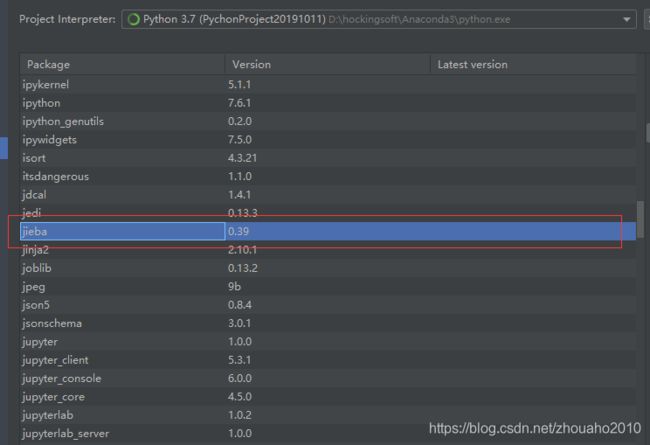
Task: Select the jedi package row
Action: tap(327, 213)
